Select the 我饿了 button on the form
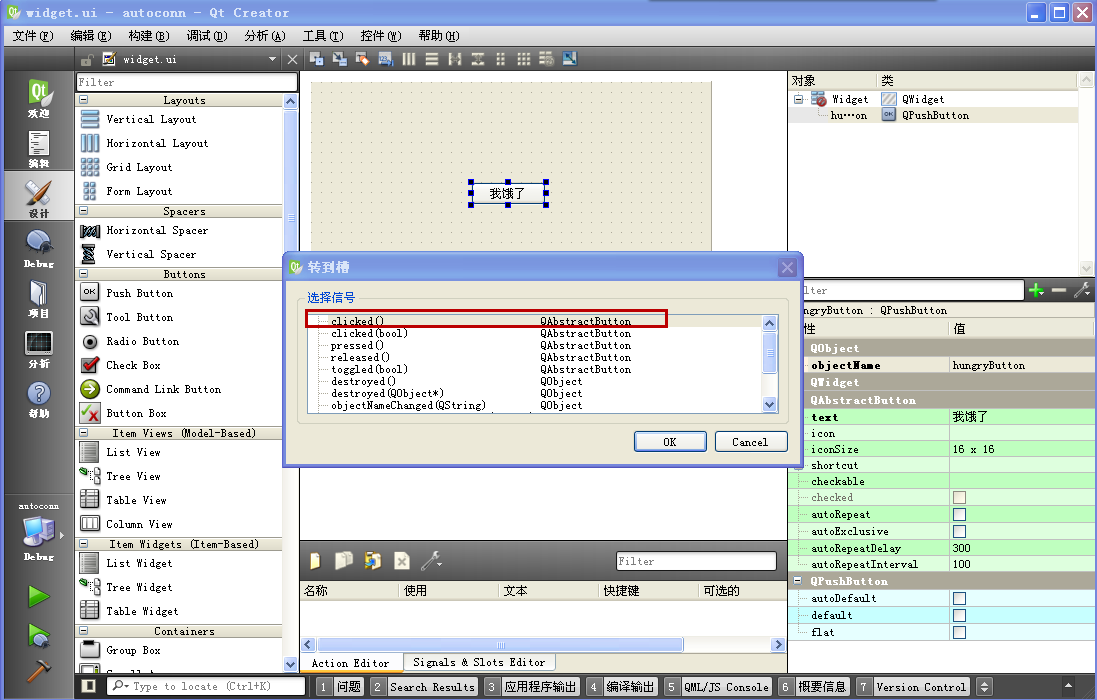Viewport: 1097px width, 700px height. [x=508, y=193]
